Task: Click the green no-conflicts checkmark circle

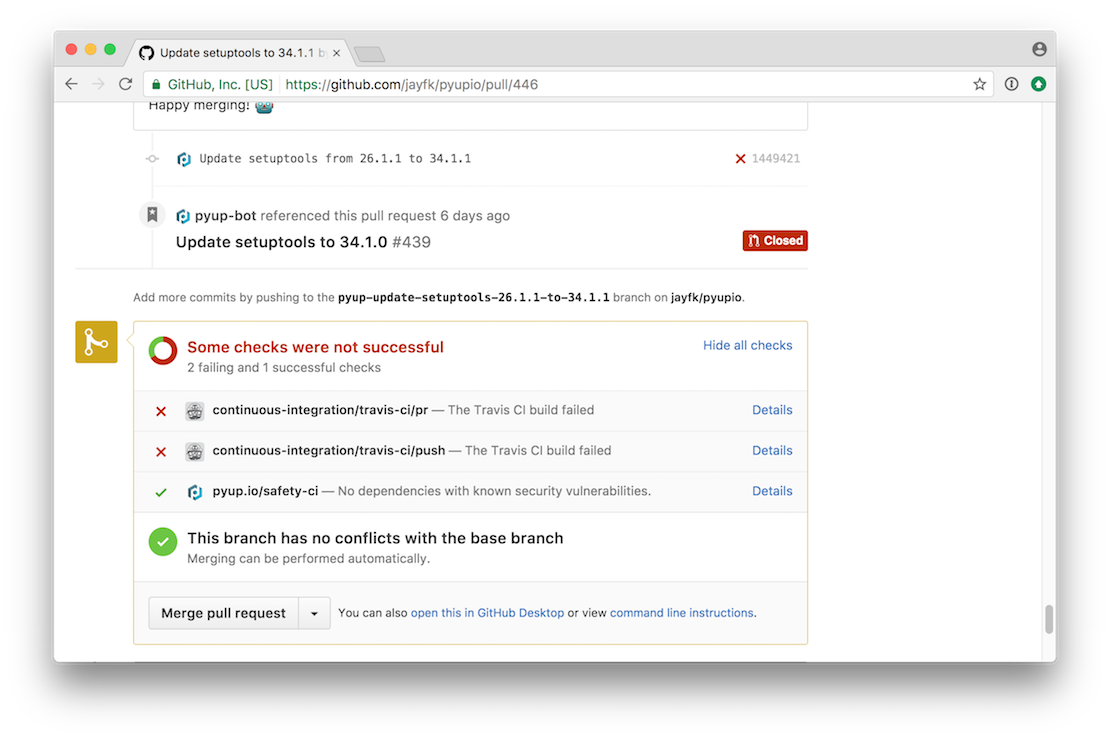Action: [163, 542]
